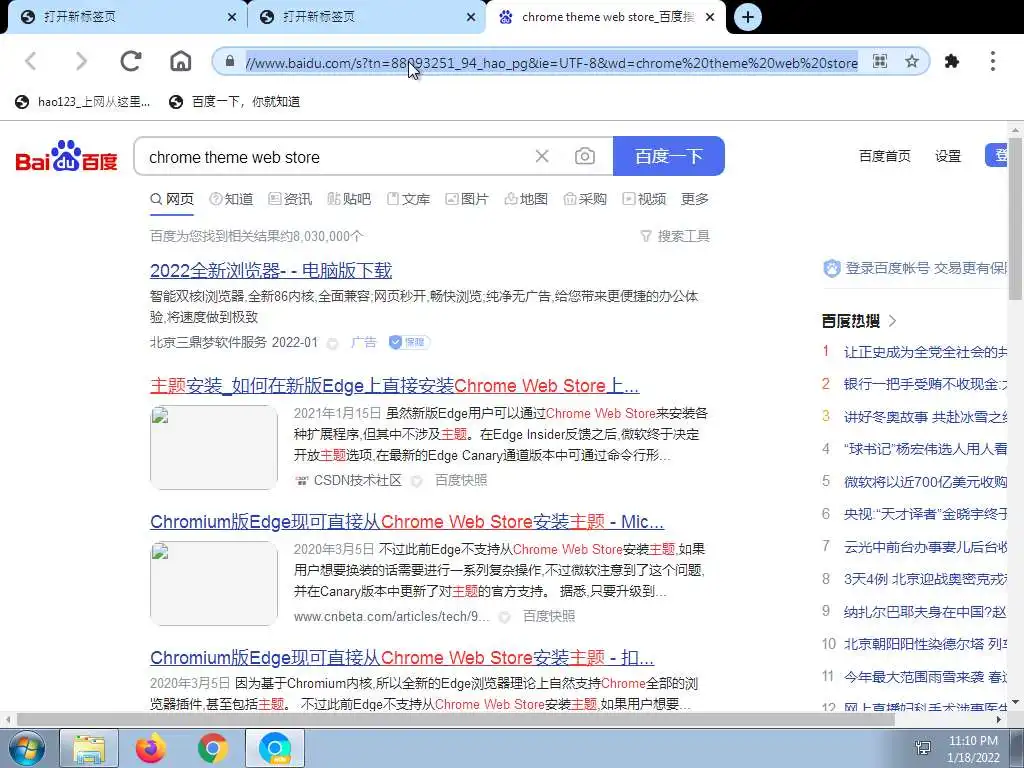Open 百度快照 for the CSDN result

point(461,481)
